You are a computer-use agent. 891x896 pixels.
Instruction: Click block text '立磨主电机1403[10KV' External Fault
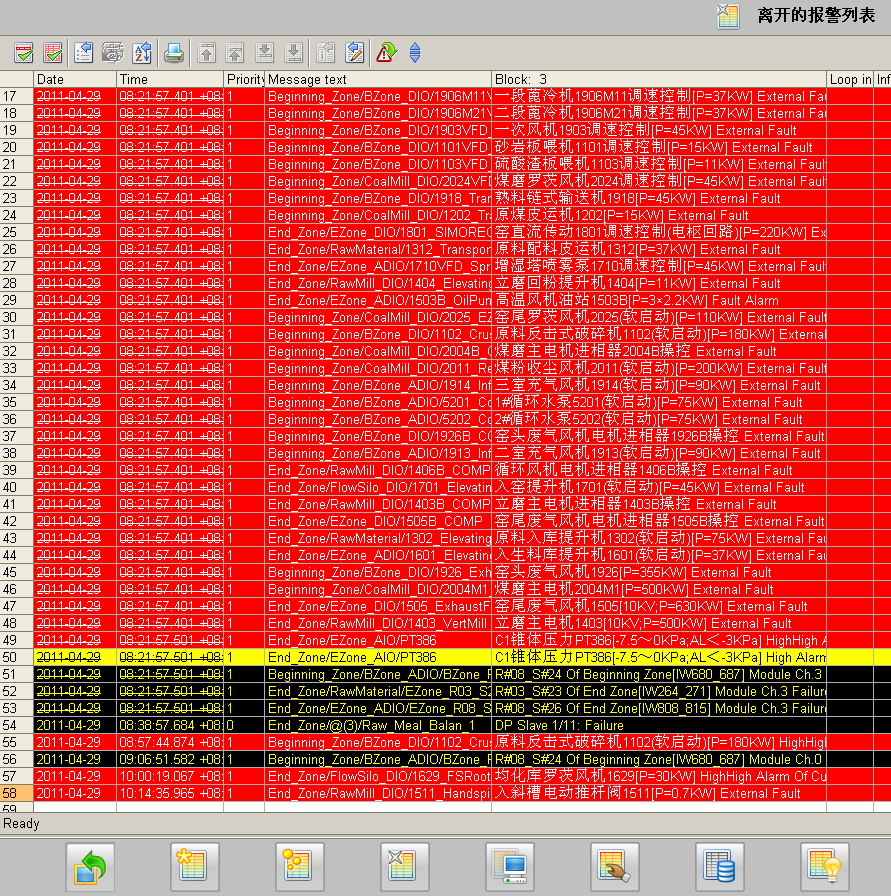tap(643, 623)
